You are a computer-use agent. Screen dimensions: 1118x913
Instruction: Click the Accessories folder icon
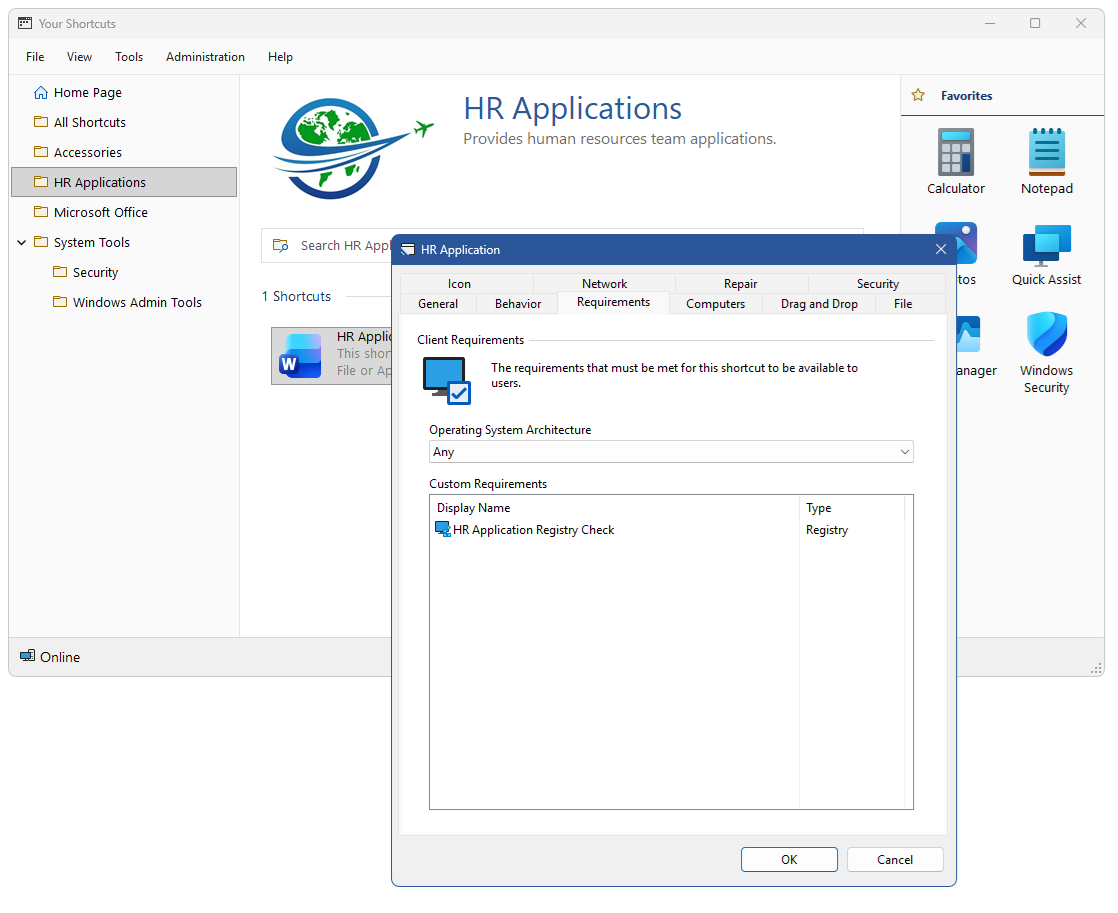(x=41, y=152)
